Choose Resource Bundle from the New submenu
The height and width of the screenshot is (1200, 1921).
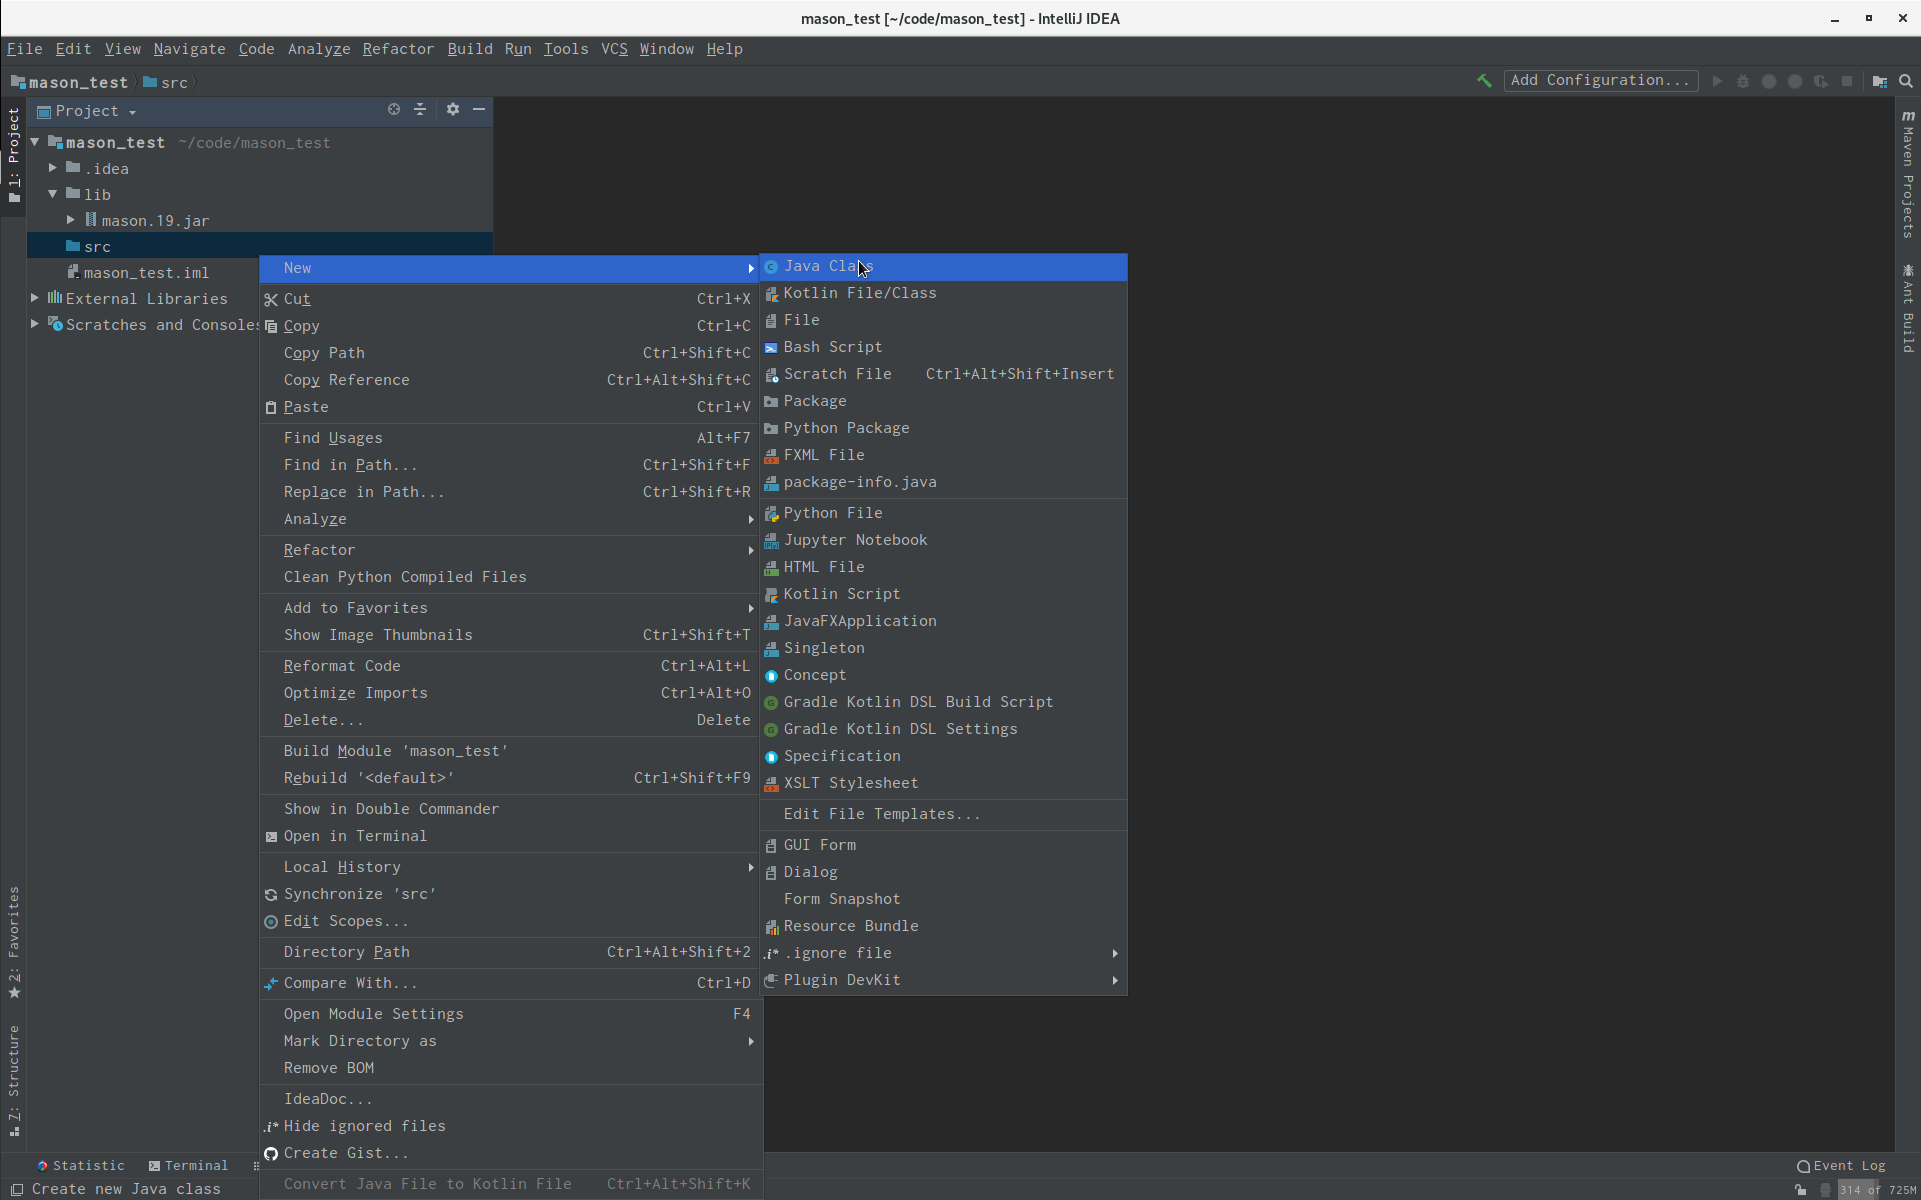(943, 926)
